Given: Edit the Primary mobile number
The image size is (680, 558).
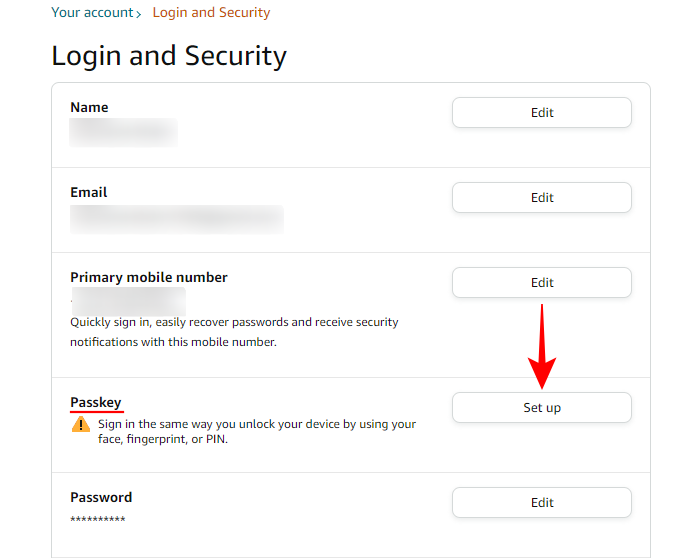Looking at the screenshot, I should [x=541, y=283].
